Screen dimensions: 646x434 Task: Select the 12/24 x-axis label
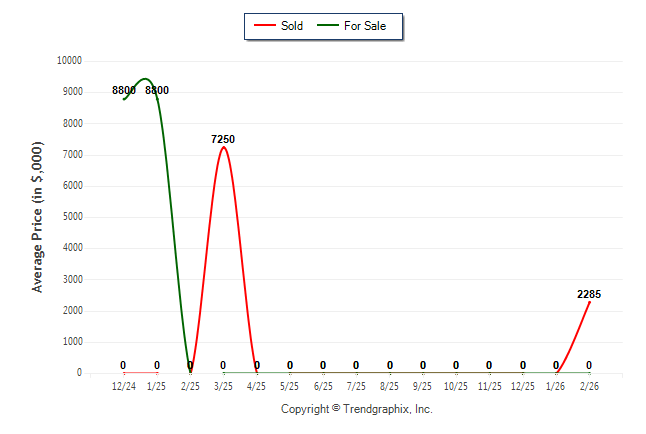click(x=123, y=385)
